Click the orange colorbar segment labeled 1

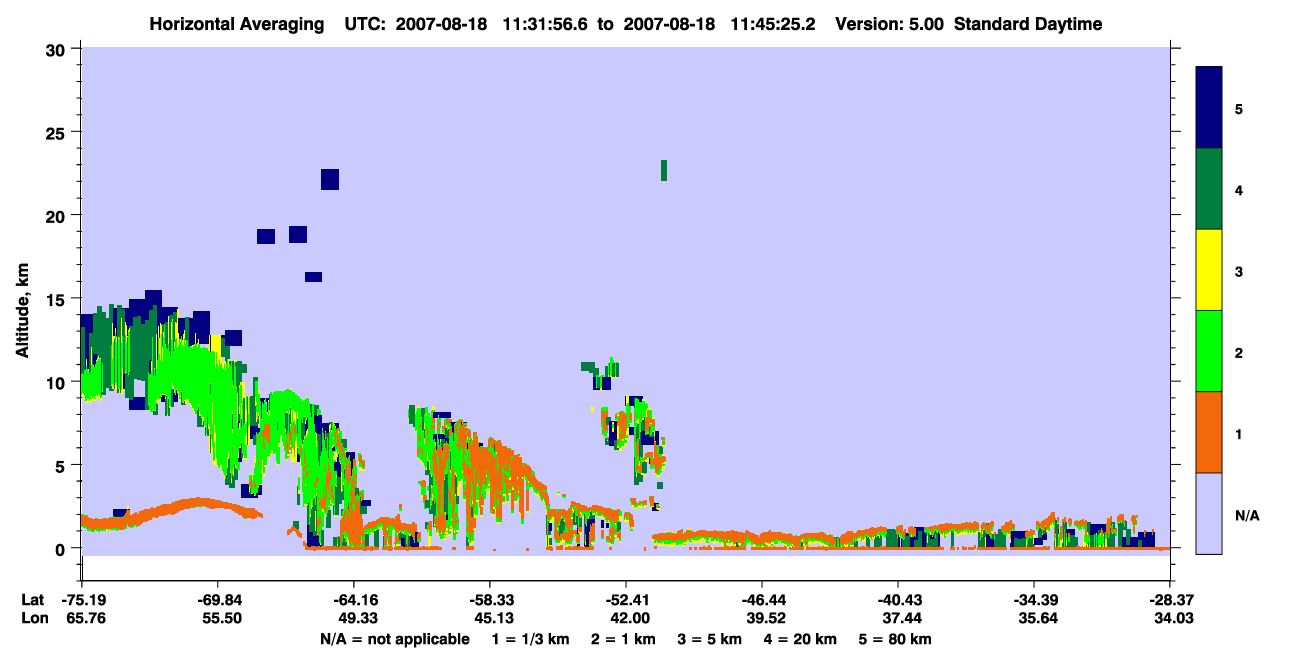click(x=1209, y=432)
